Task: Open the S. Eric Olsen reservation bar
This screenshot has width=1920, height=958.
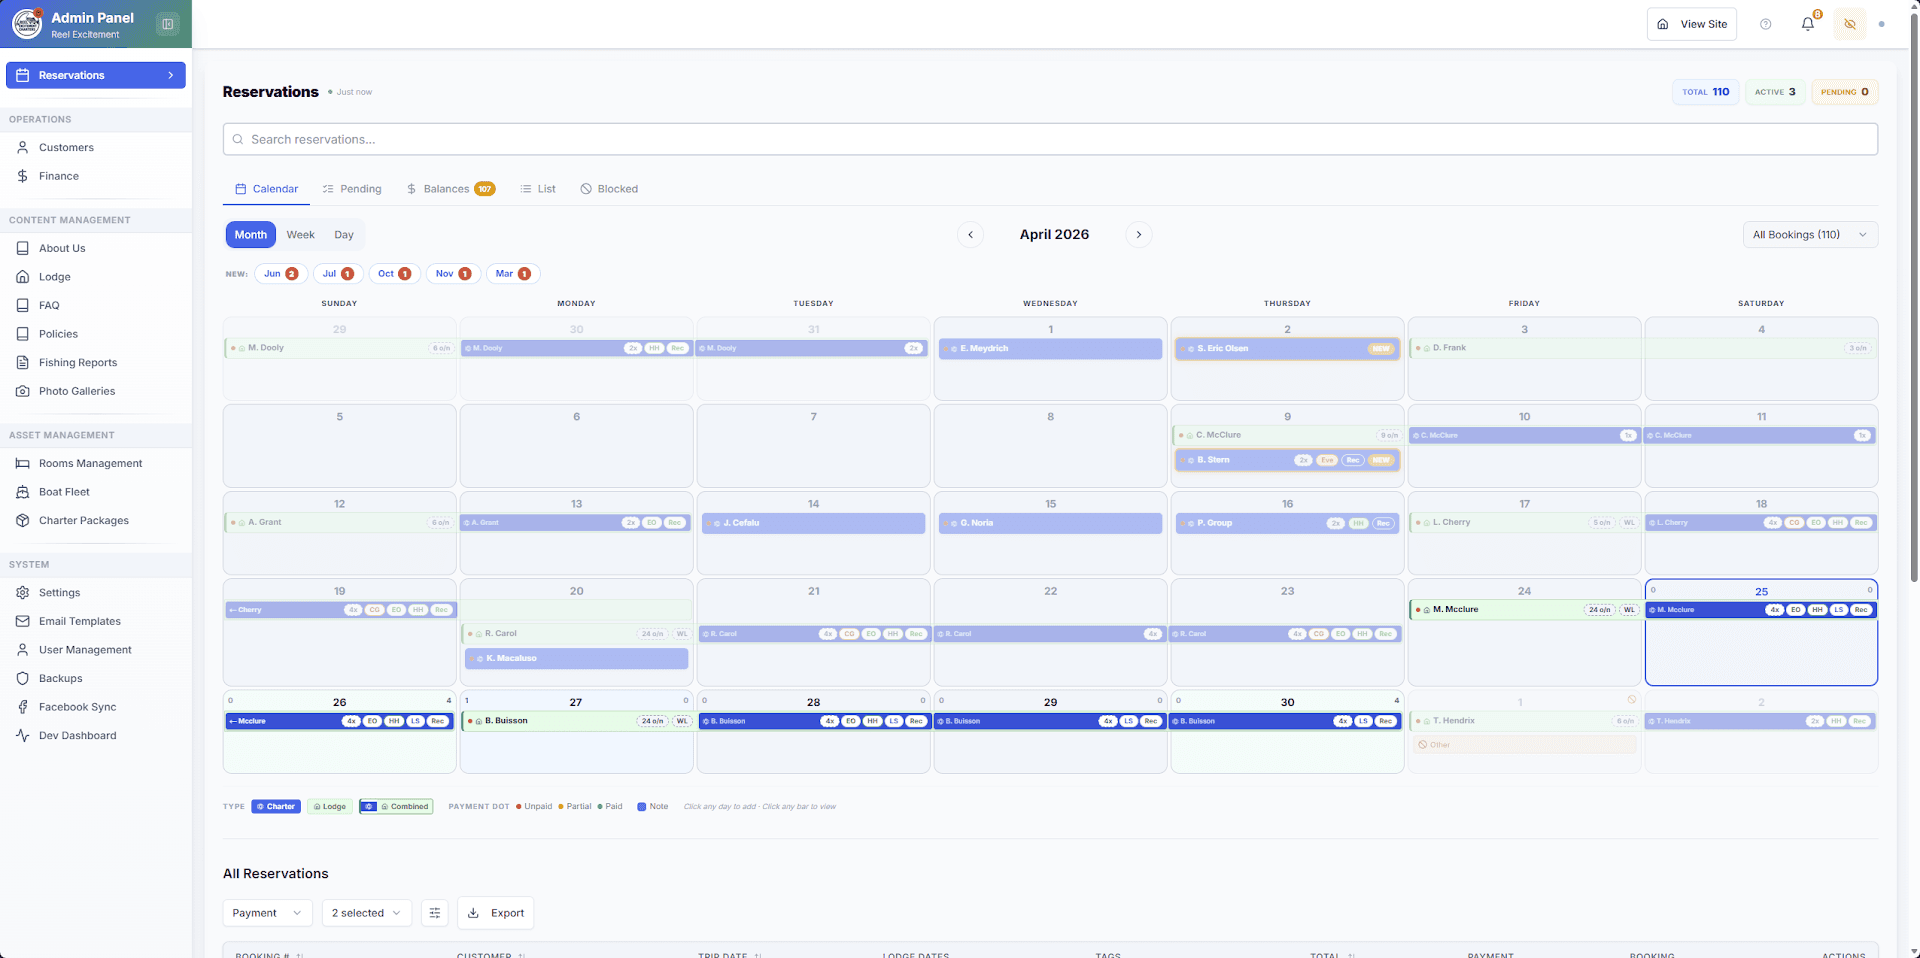Action: tap(1287, 349)
